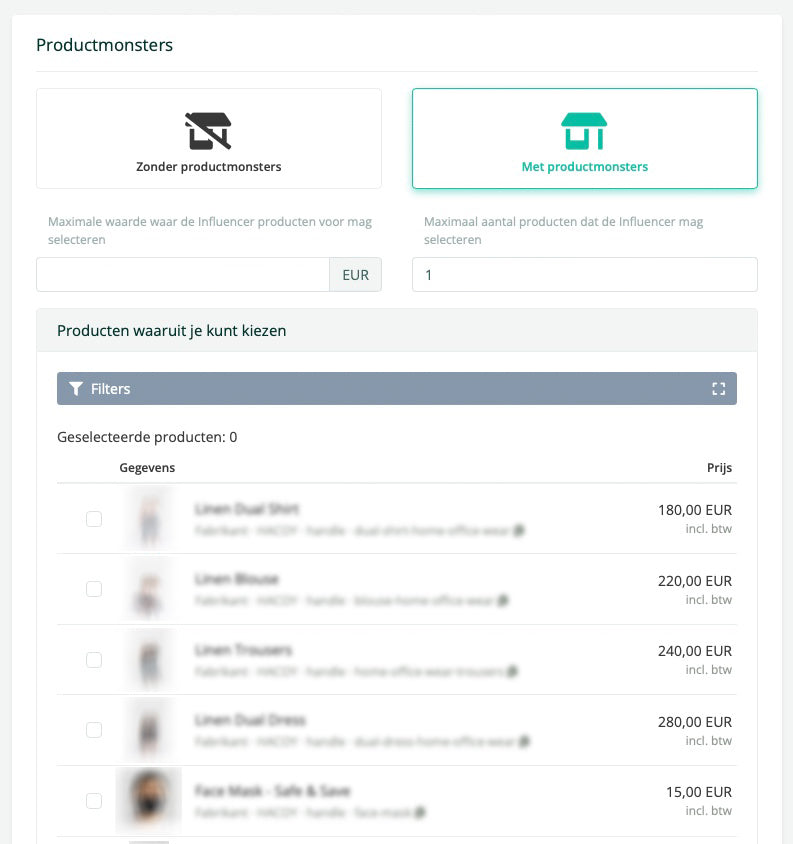This screenshot has width=793, height=844.
Task: Click the maximum product count field
Action: click(584, 275)
